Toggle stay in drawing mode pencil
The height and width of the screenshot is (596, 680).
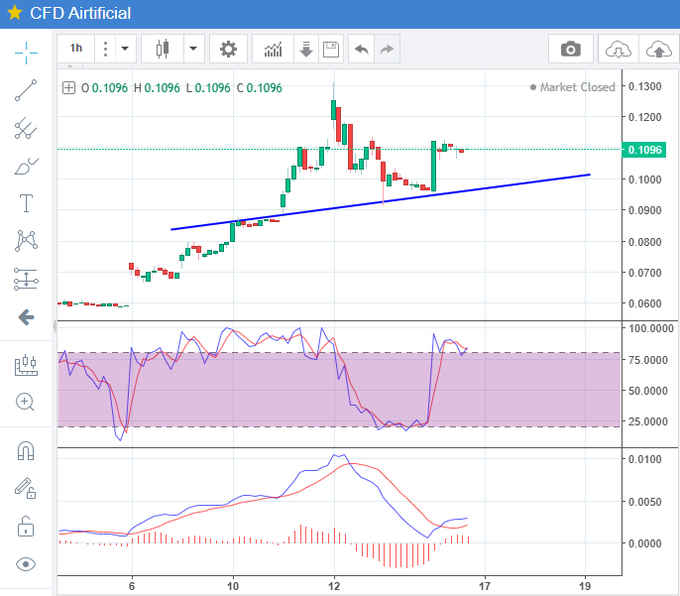tap(26, 488)
